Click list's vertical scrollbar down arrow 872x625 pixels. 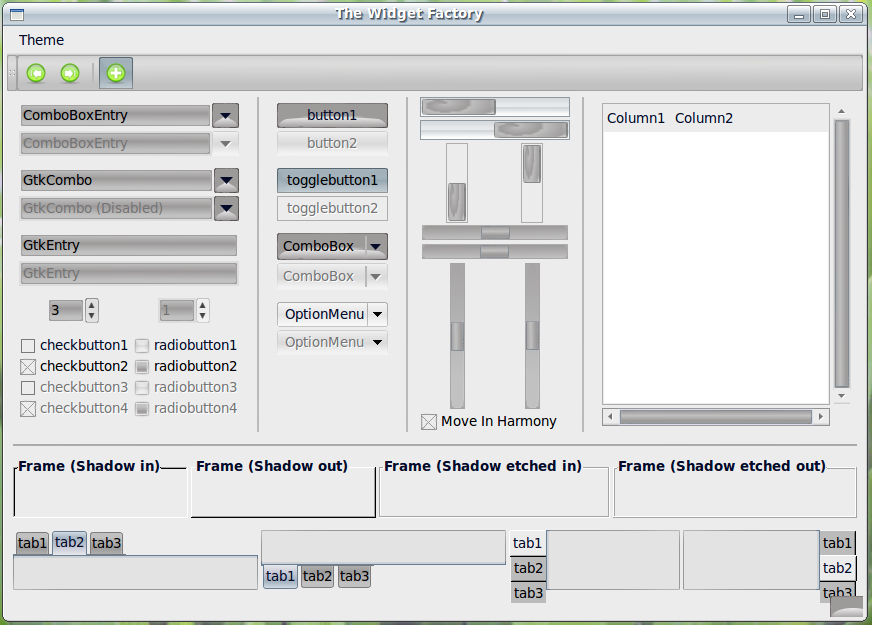[841, 395]
